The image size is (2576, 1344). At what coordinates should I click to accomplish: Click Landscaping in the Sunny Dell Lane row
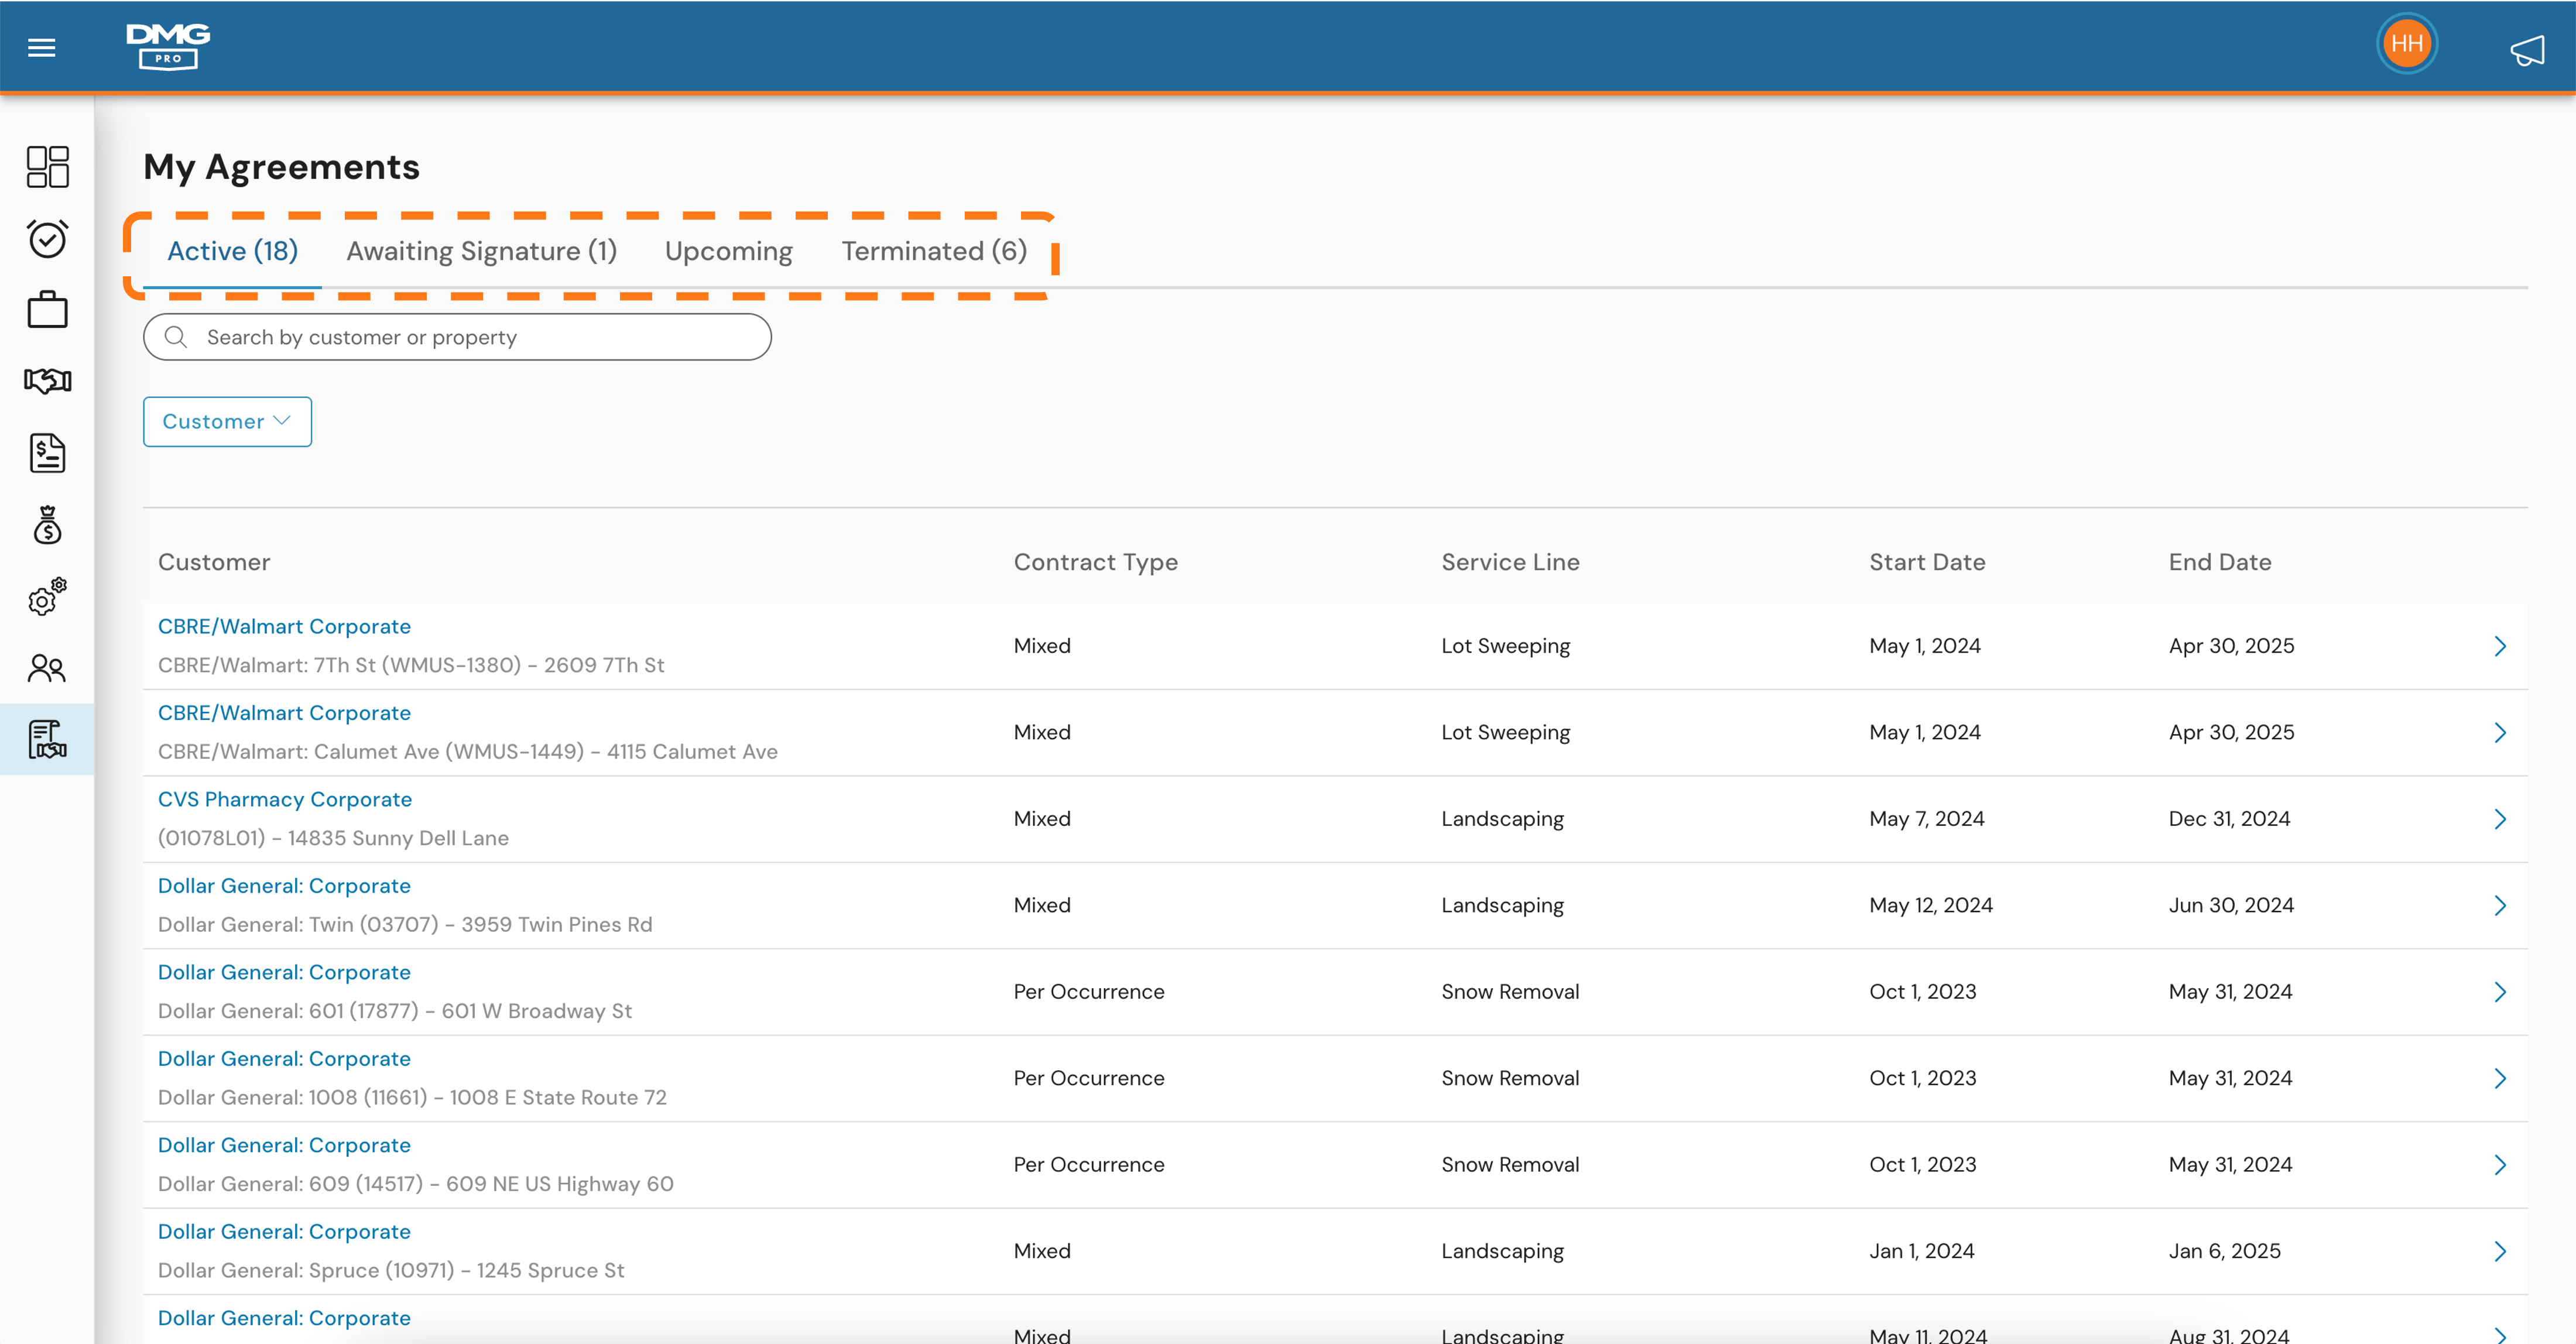1502,819
